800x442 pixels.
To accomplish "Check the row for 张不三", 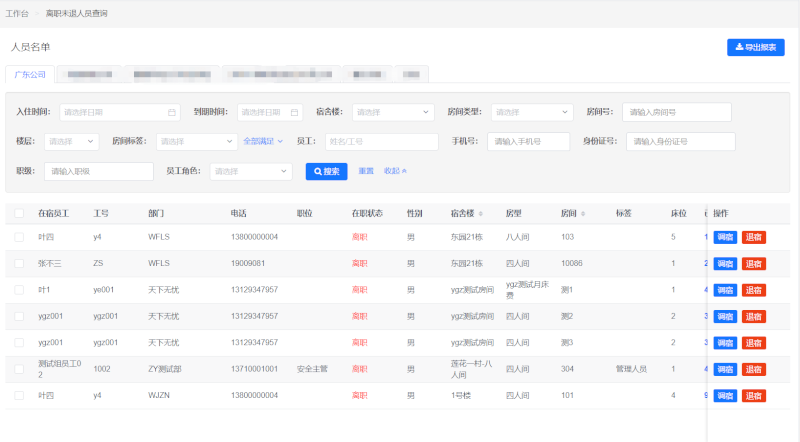I will 19,263.
